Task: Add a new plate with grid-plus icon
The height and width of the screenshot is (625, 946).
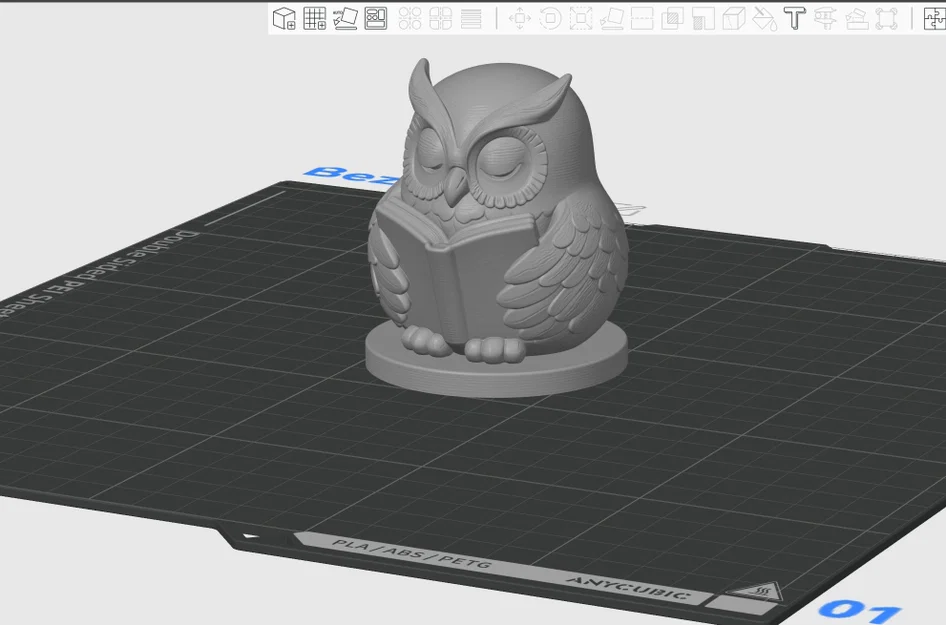Action: [315, 18]
